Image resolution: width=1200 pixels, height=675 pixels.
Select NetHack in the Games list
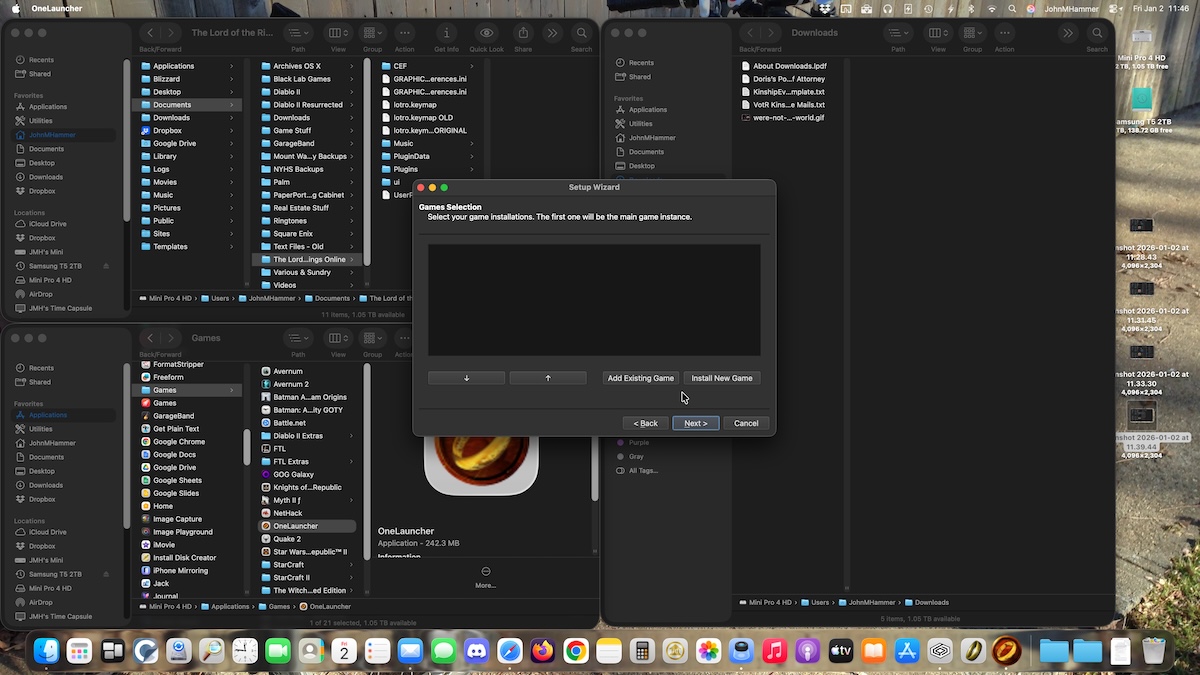(x=290, y=513)
